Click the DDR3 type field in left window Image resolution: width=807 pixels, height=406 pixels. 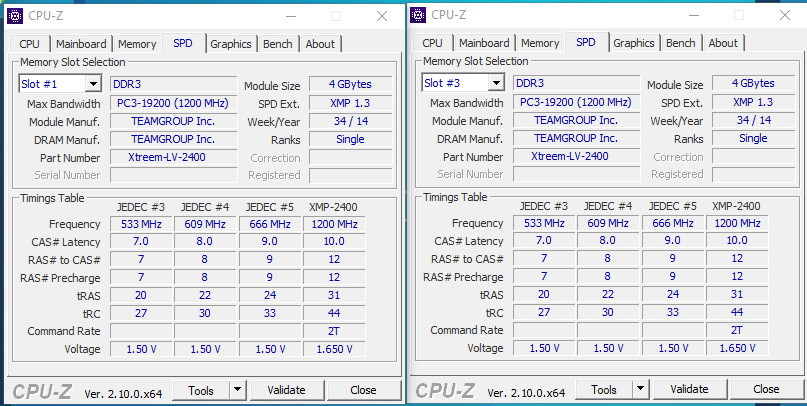(173, 84)
